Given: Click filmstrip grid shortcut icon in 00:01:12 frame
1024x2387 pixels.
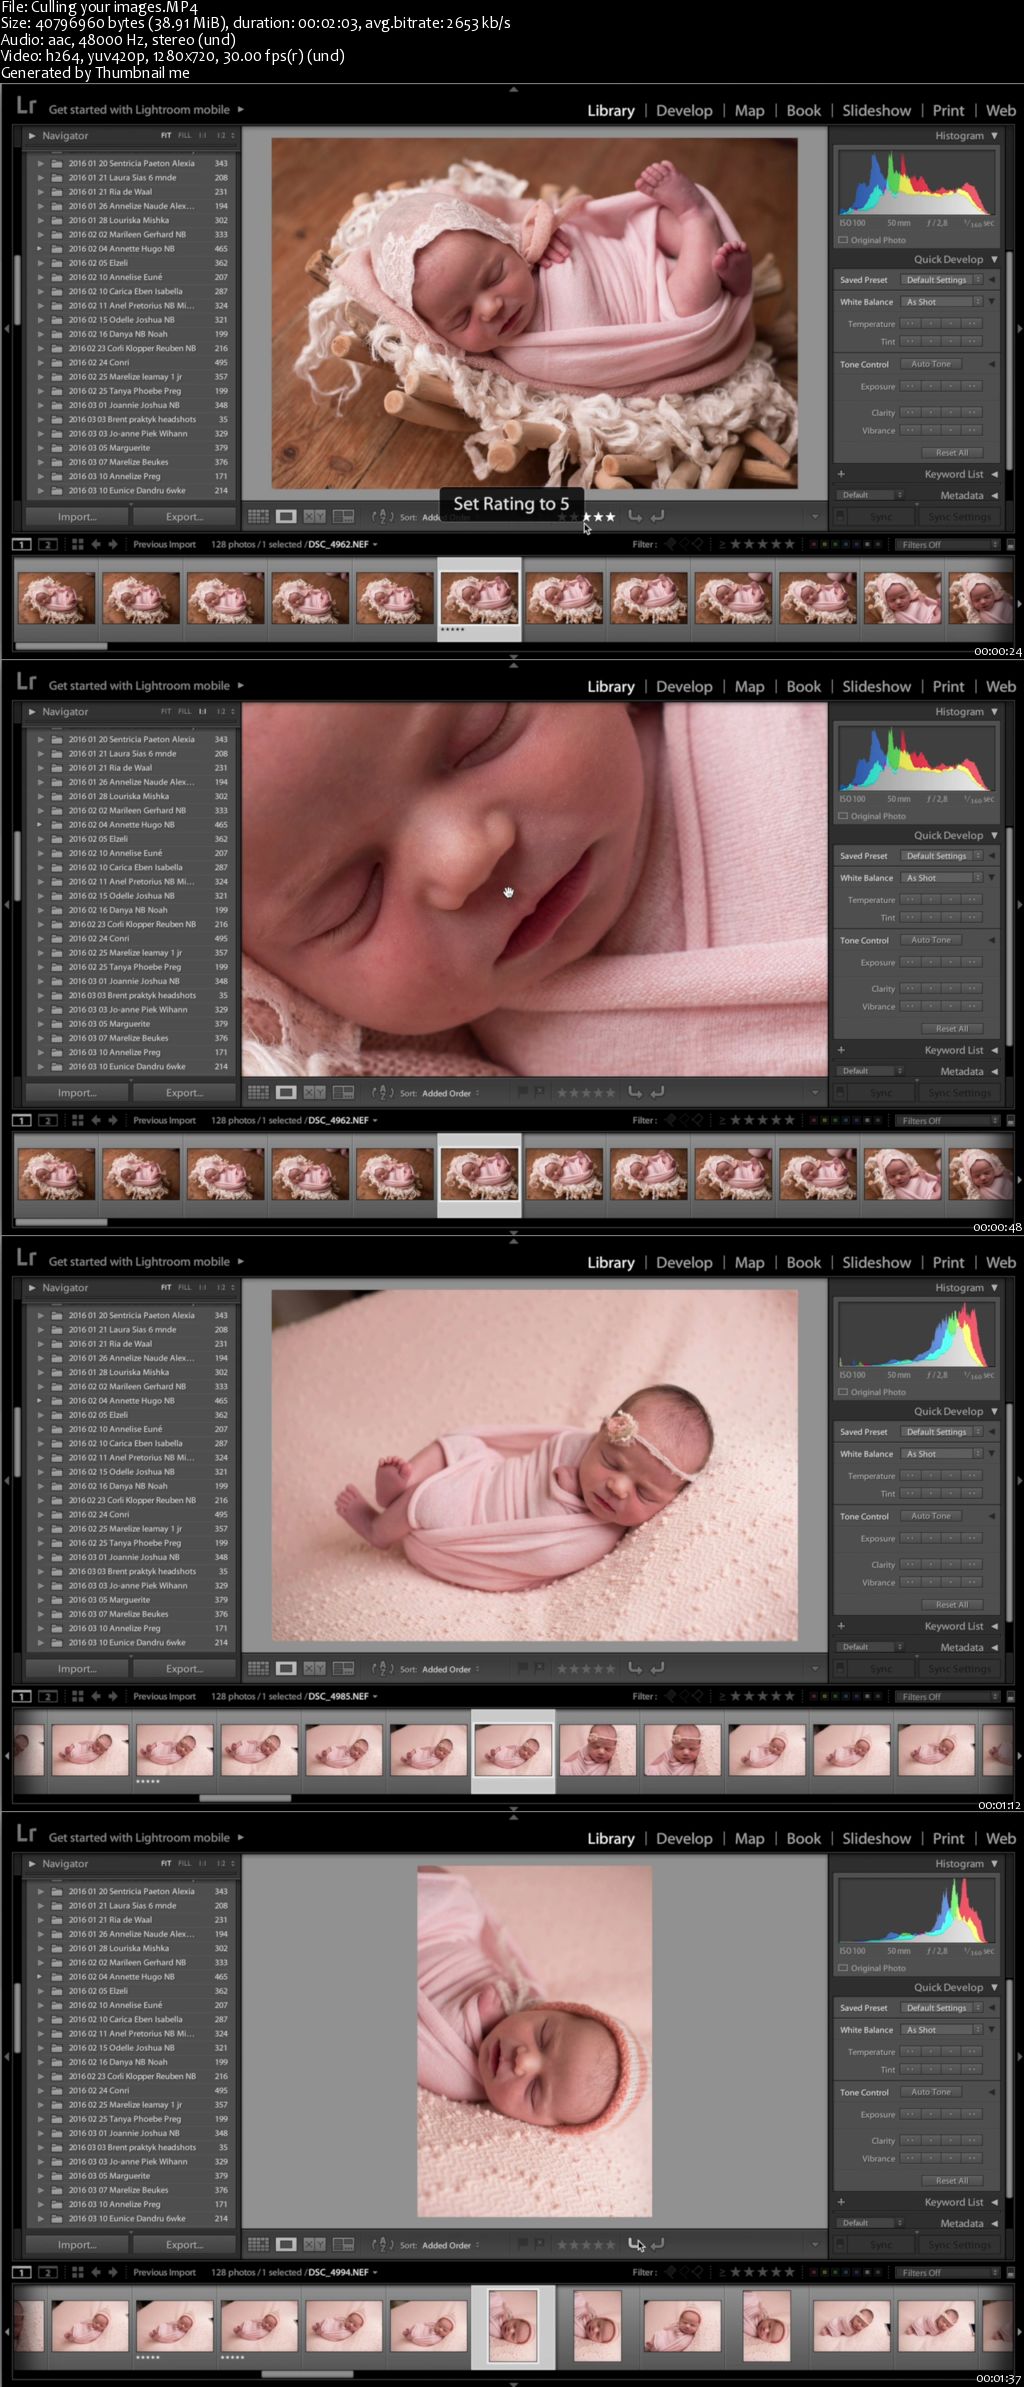Looking at the screenshot, I should [76, 1697].
